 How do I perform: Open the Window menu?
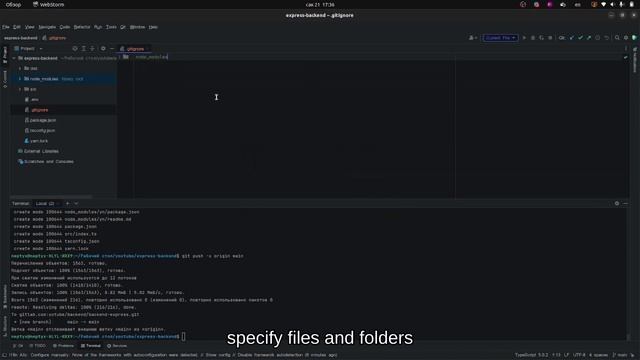(137, 27)
